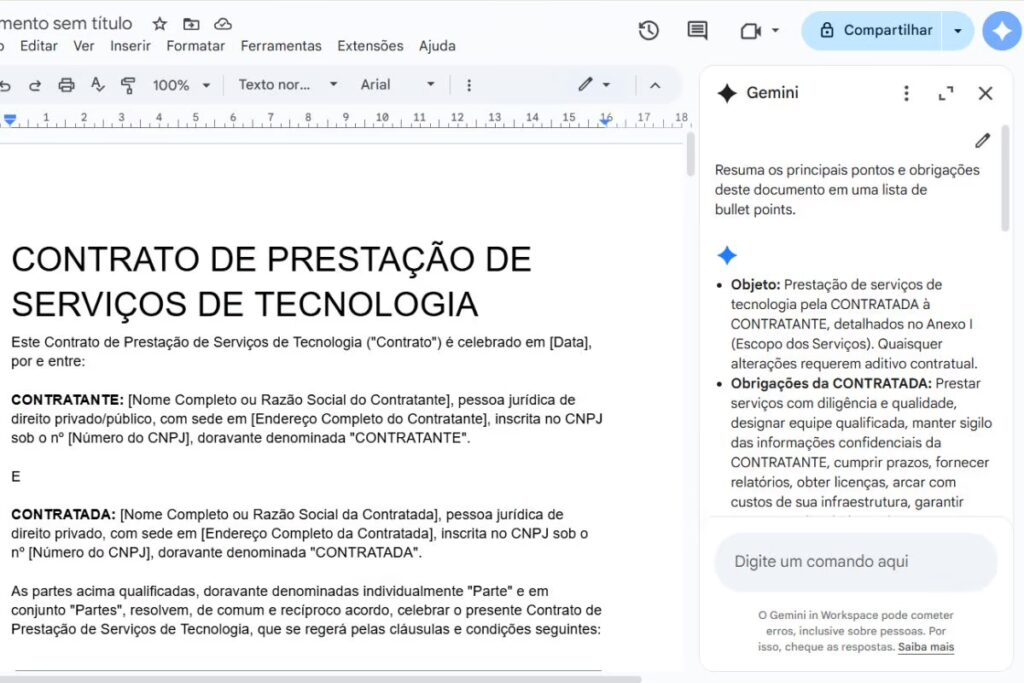Image resolution: width=1024 pixels, height=683 pixels.
Task: Click the bold CONTRATANTE: label
Action: (67, 400)
